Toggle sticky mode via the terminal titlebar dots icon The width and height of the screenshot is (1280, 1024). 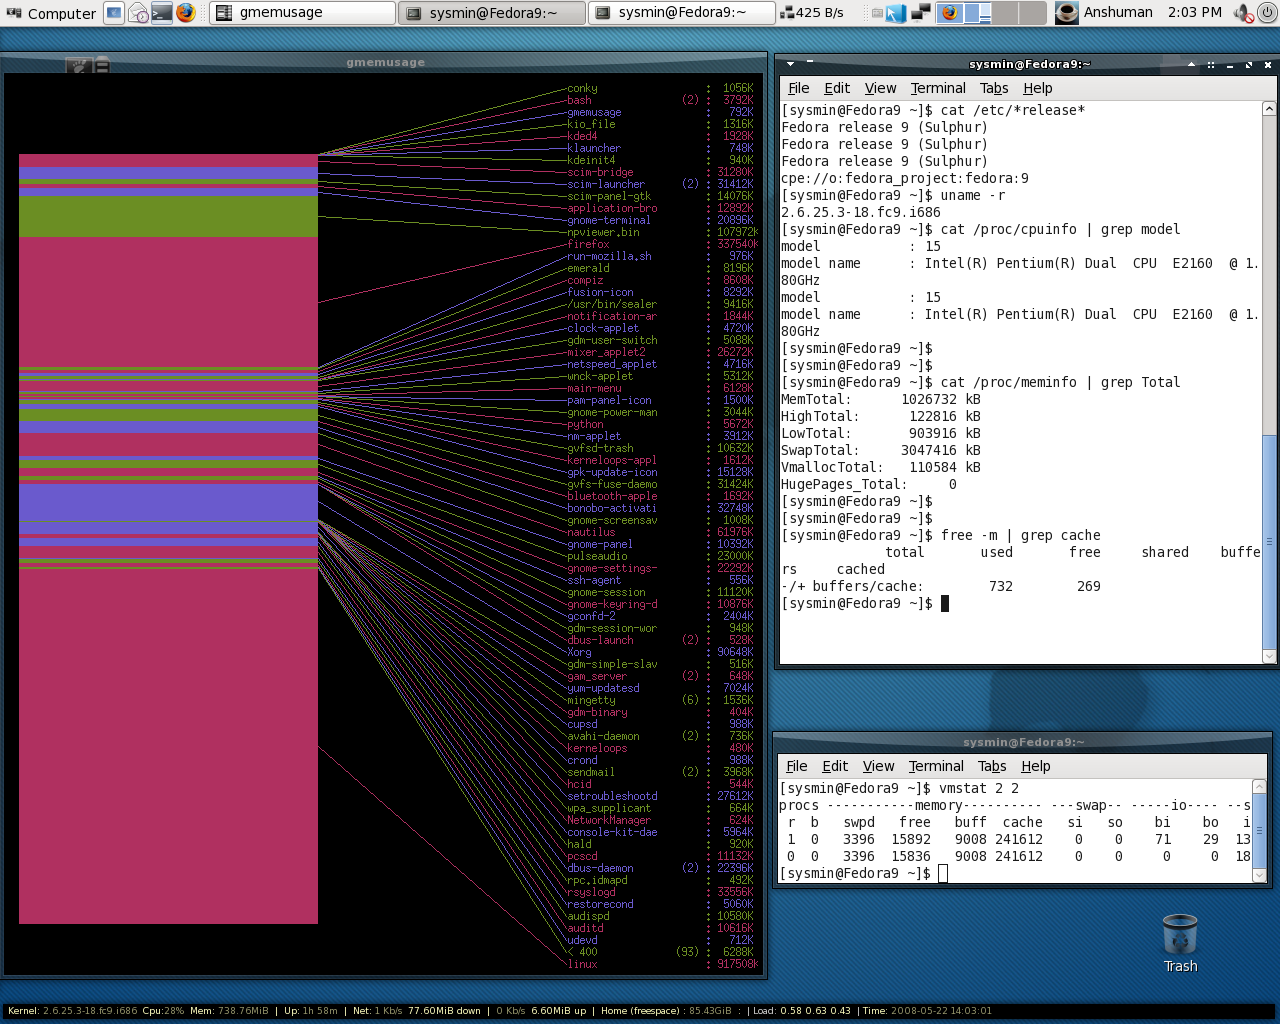1211,65
